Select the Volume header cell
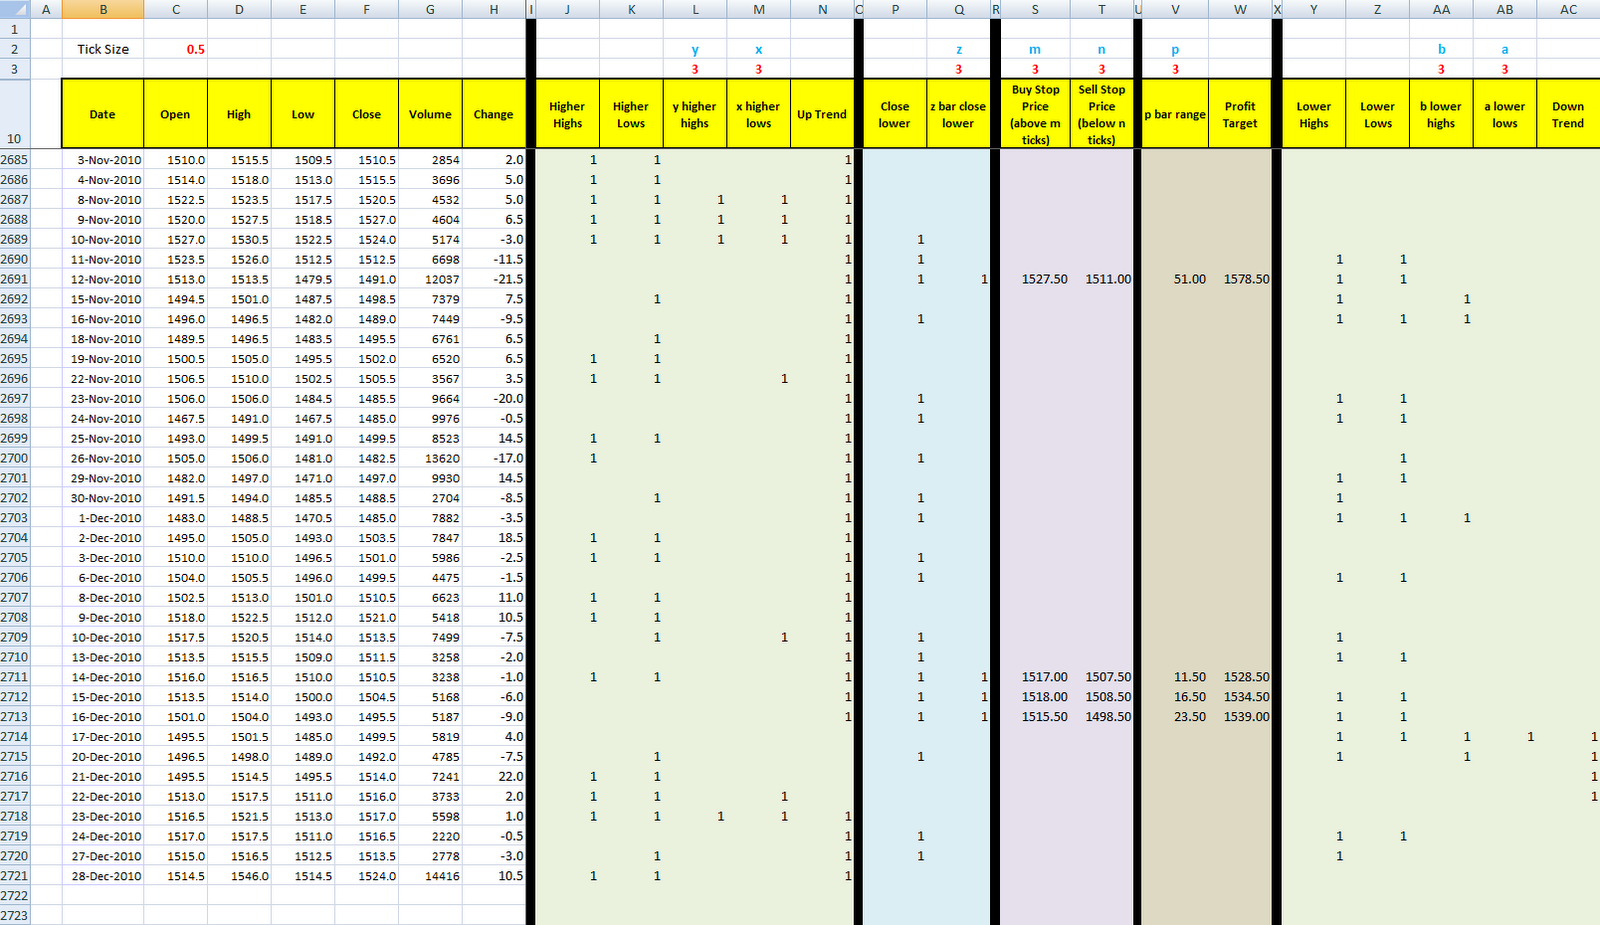Viewport: 1600px width, 925px height. pos(430,113)
